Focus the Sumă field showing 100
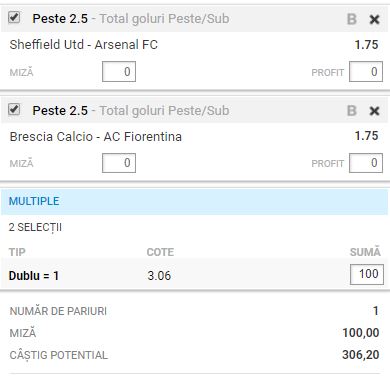 [367, 274]
